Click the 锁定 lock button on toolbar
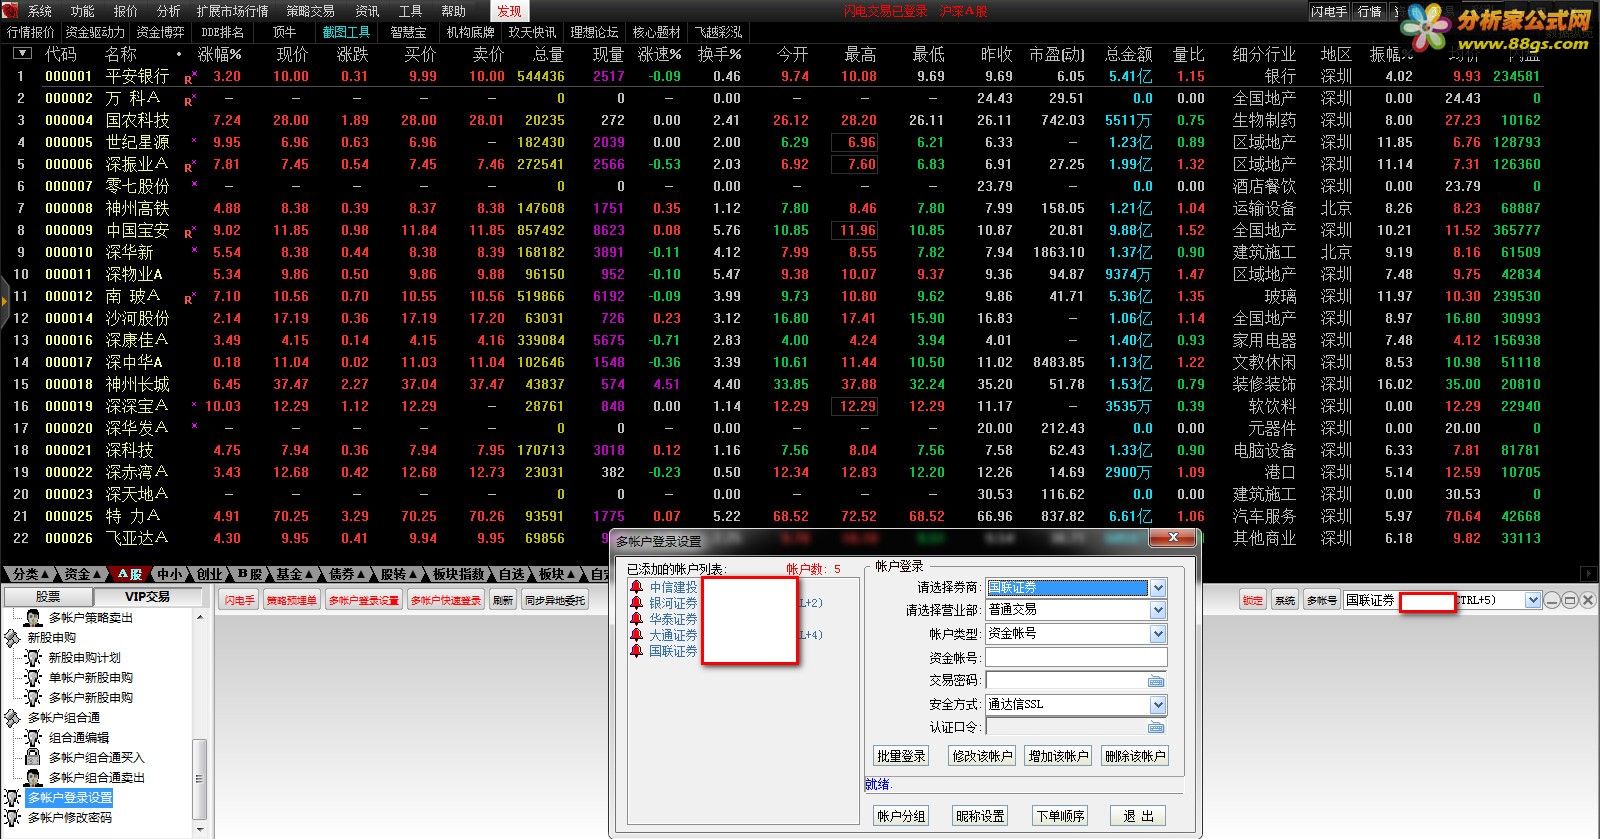1600x839 pixels. [x=1253, y=600]
